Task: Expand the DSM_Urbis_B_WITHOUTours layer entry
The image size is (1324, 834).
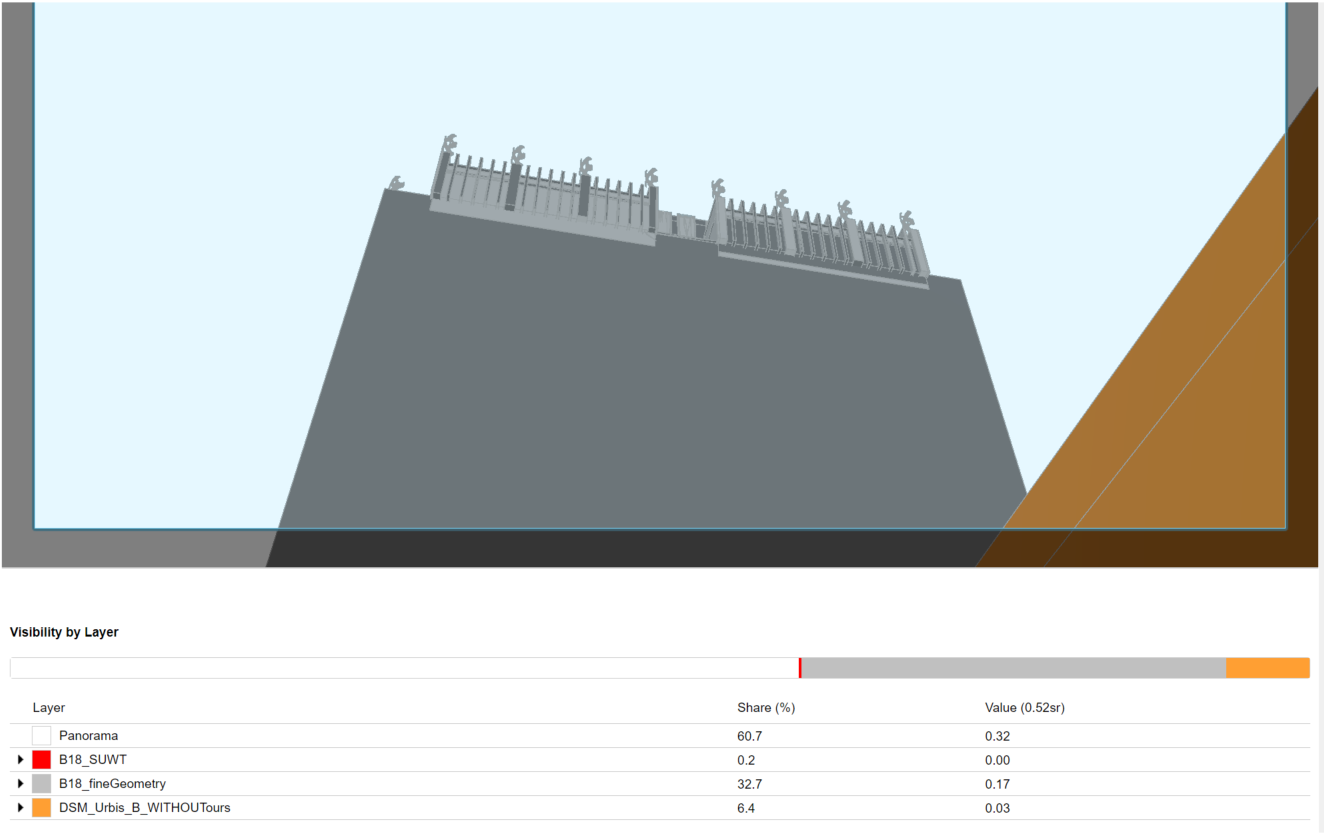Action: [20, 807]
